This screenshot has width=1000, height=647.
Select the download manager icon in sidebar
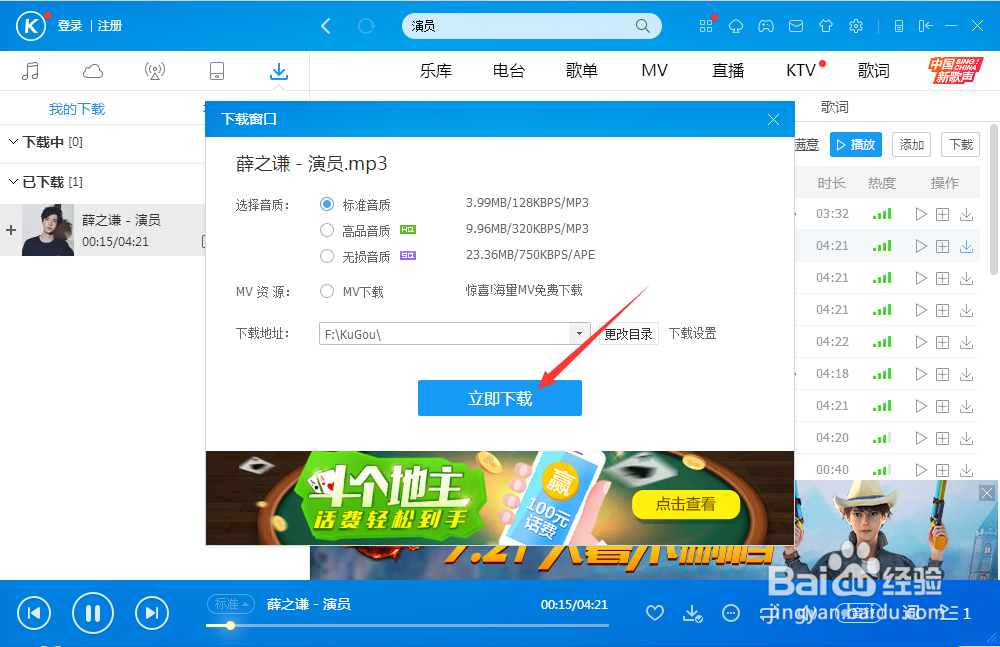279,70
